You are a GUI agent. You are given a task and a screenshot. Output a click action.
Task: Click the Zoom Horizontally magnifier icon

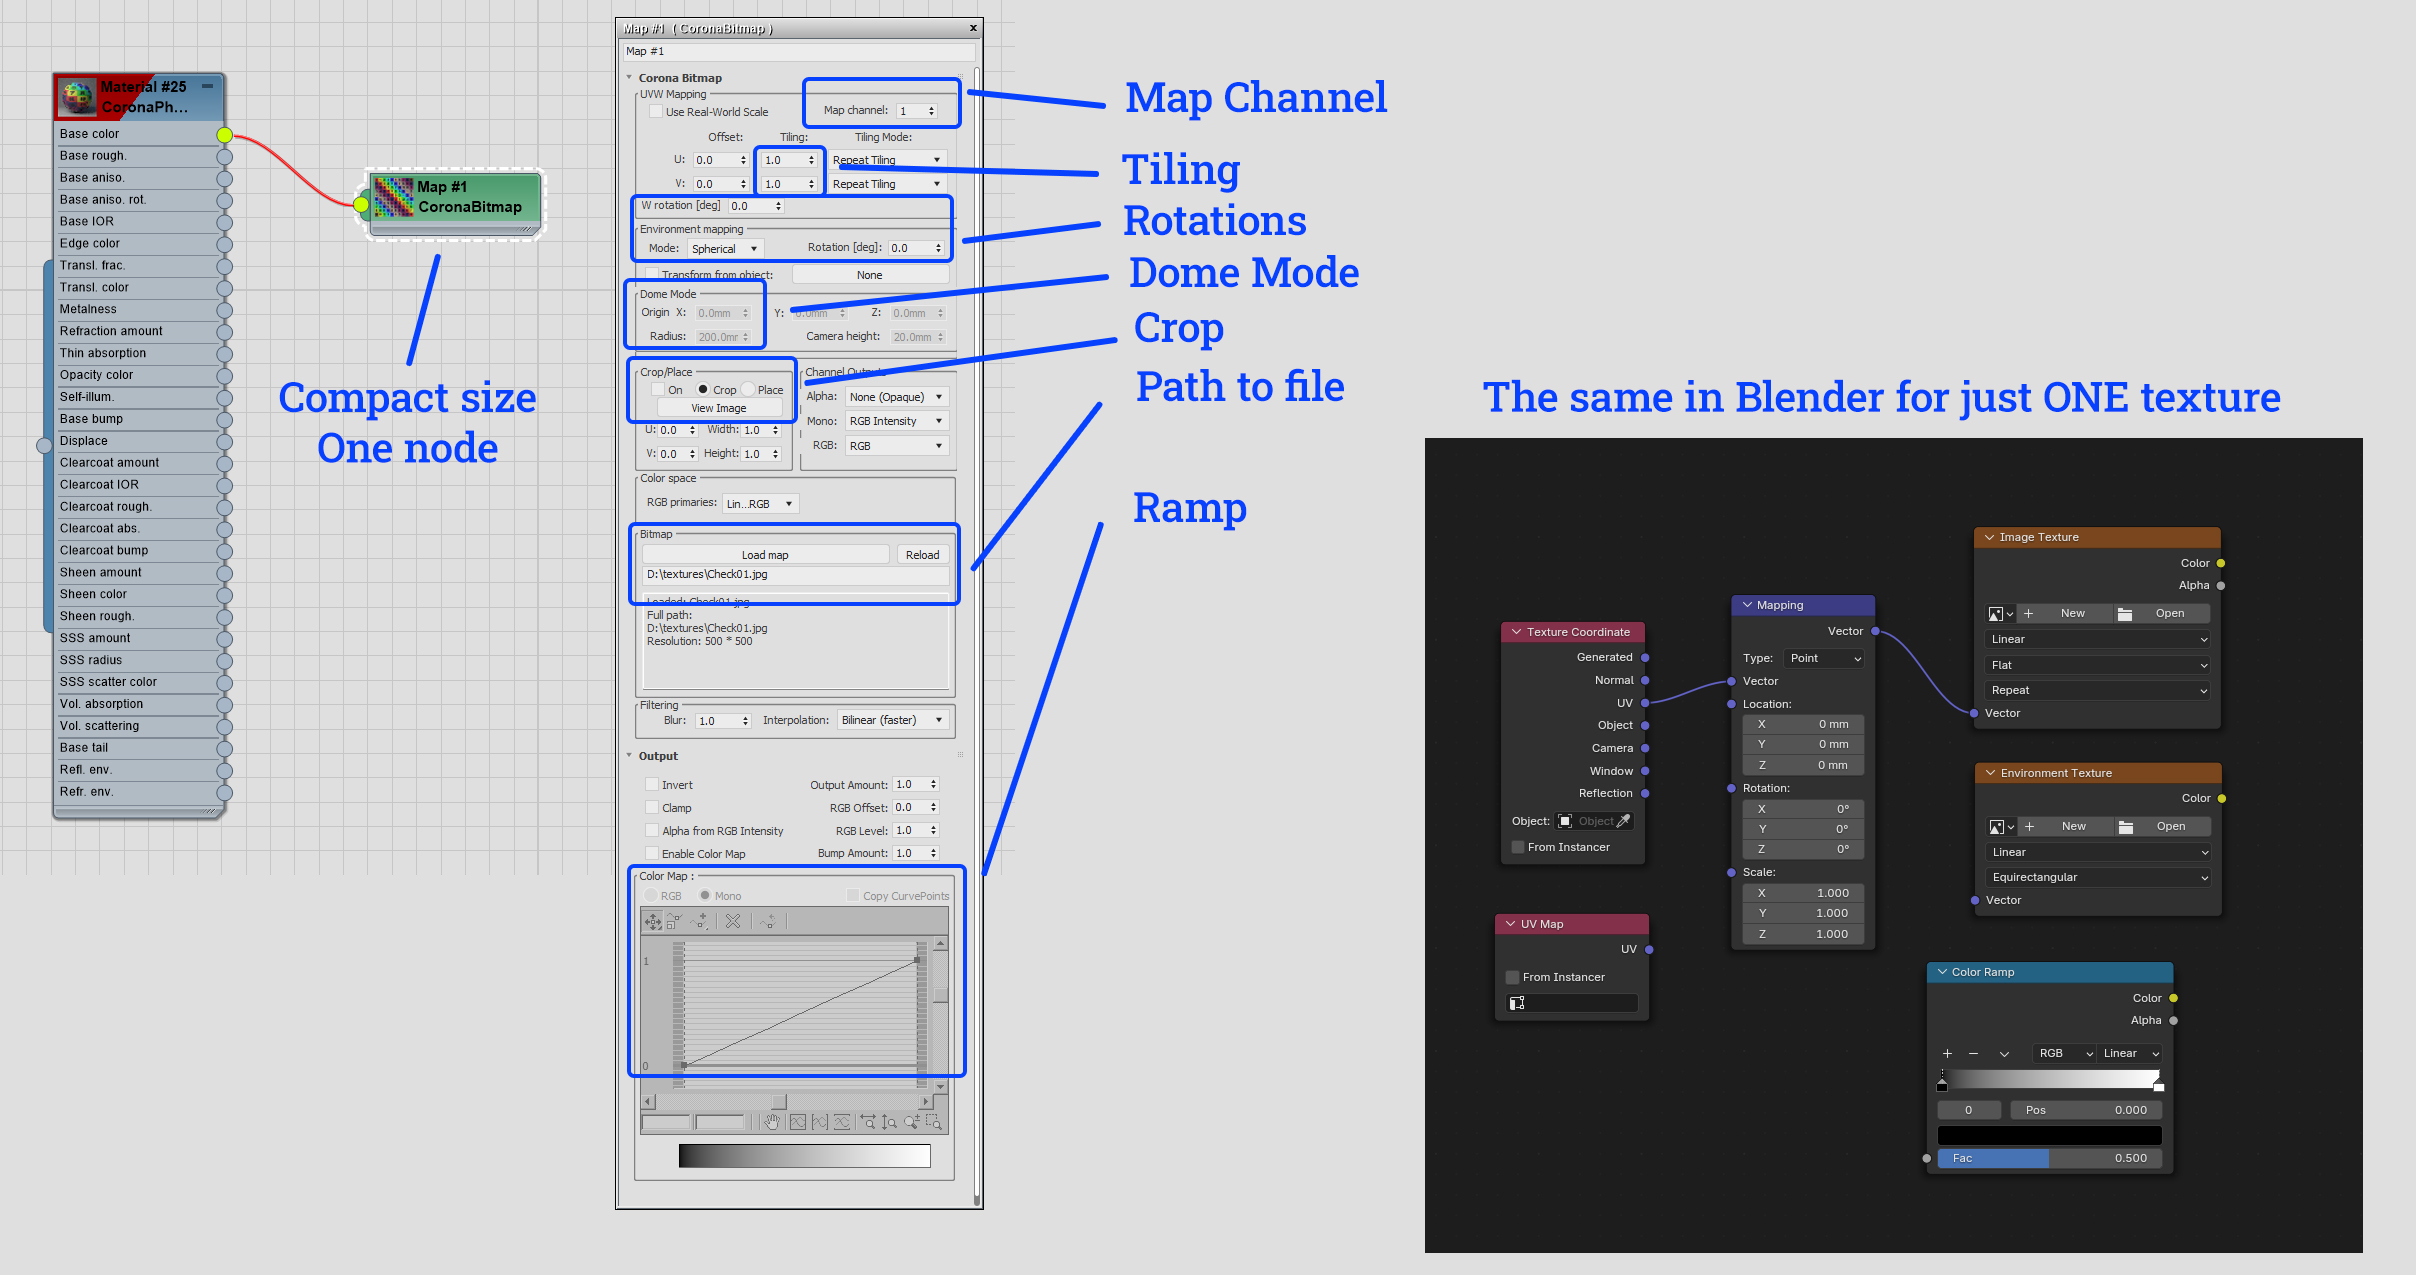(867, 1122)
